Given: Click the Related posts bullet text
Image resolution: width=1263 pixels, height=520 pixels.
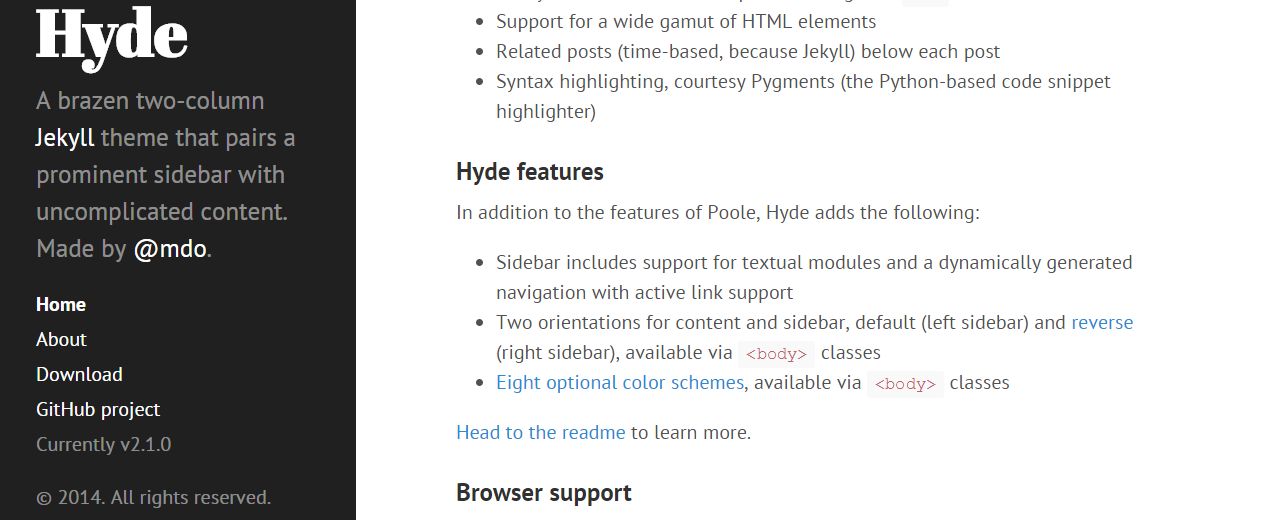Looking at the screenshot, I should (748, 51).
